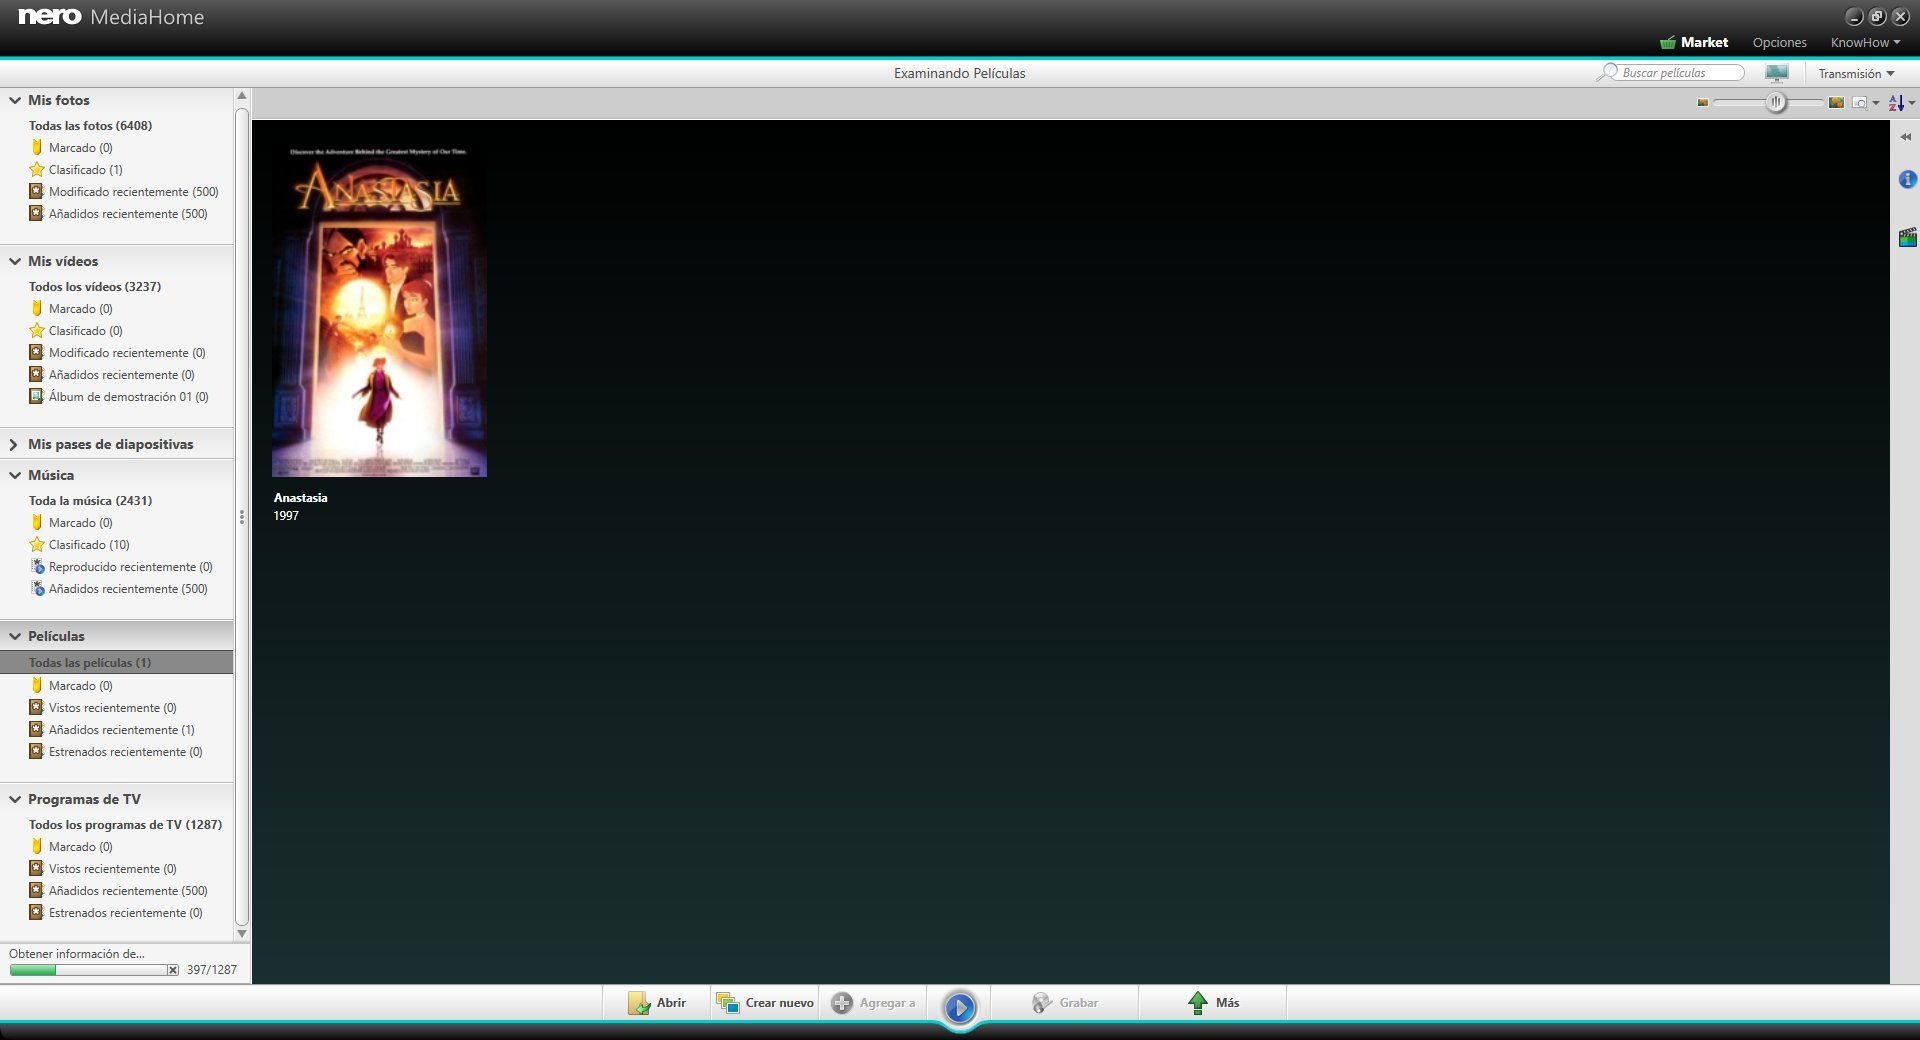Click the sidebar scroll-up arrow
The height and width of the screenshot is (1040, 1920).
[242, 96]
